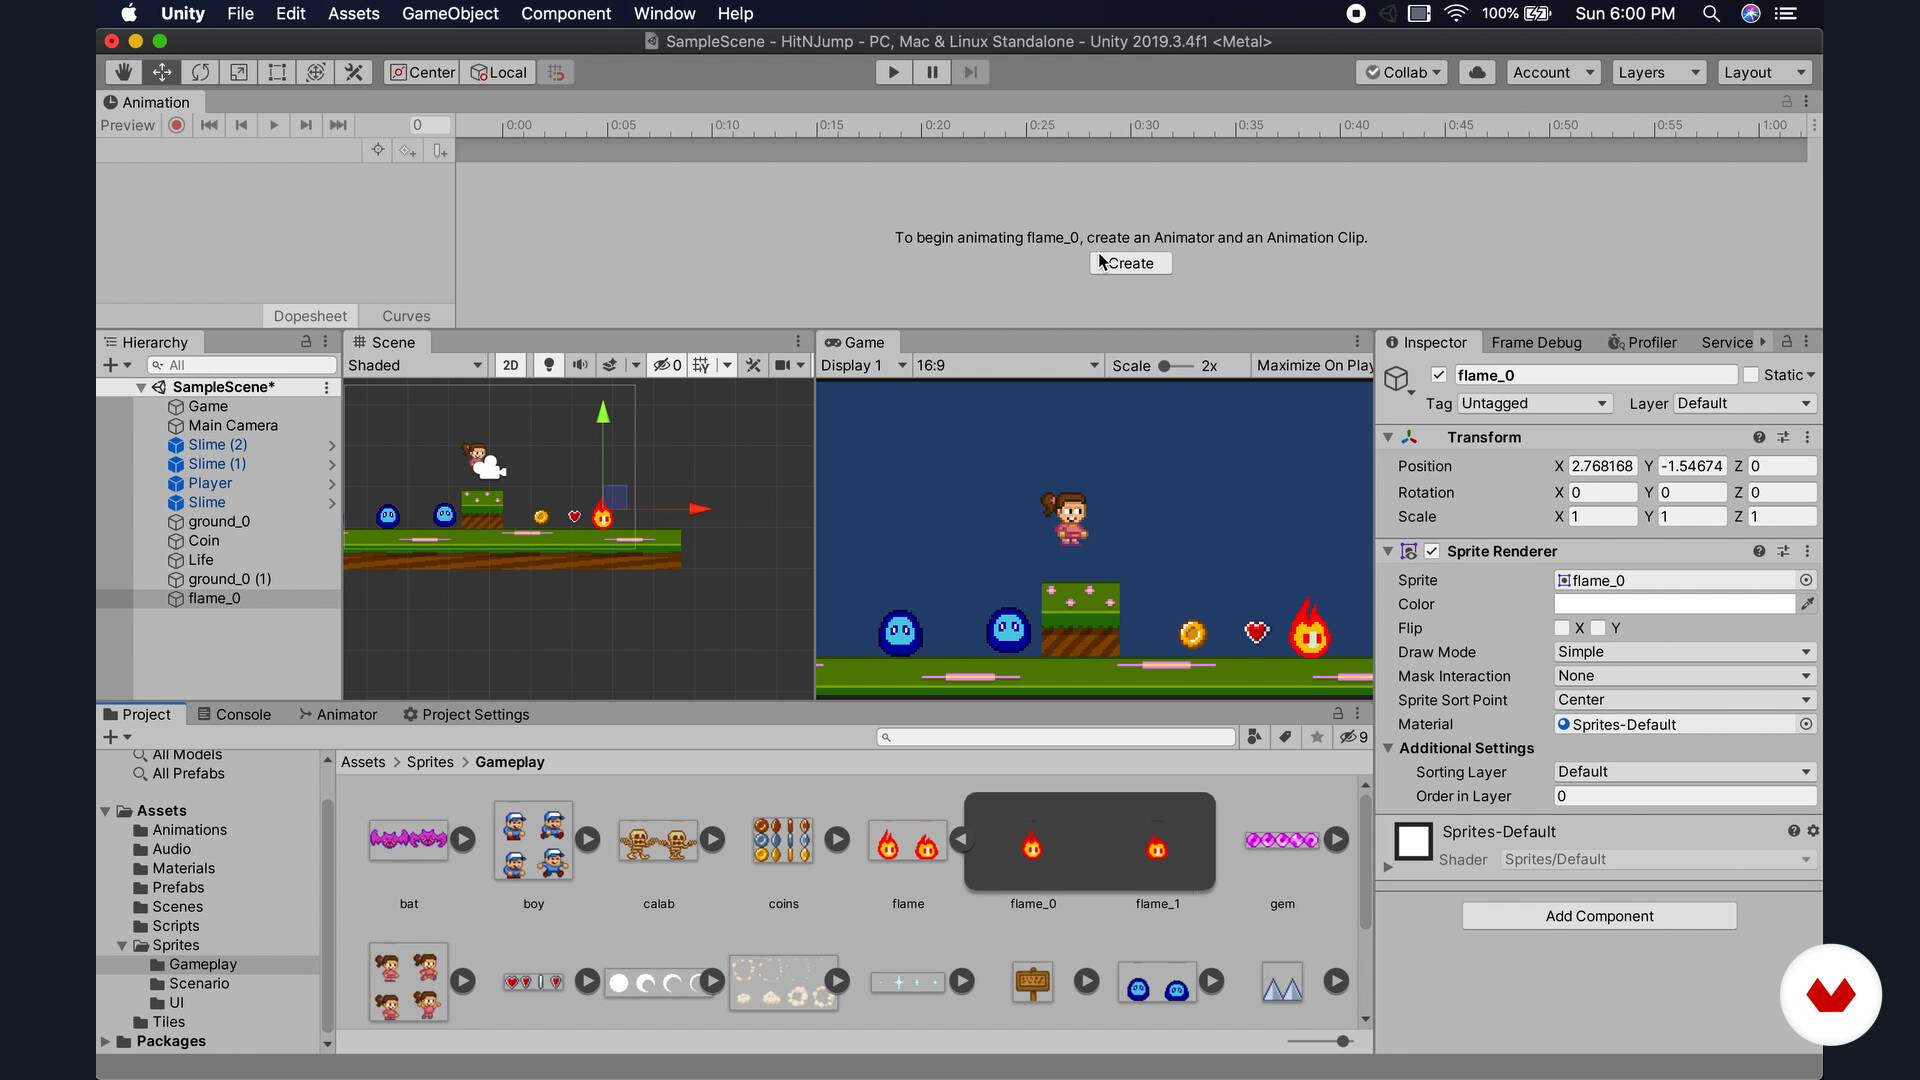Screen dimensions: 1920x1080
Task: Open scene Gizmos camera icon
Action: pos(783,365)
